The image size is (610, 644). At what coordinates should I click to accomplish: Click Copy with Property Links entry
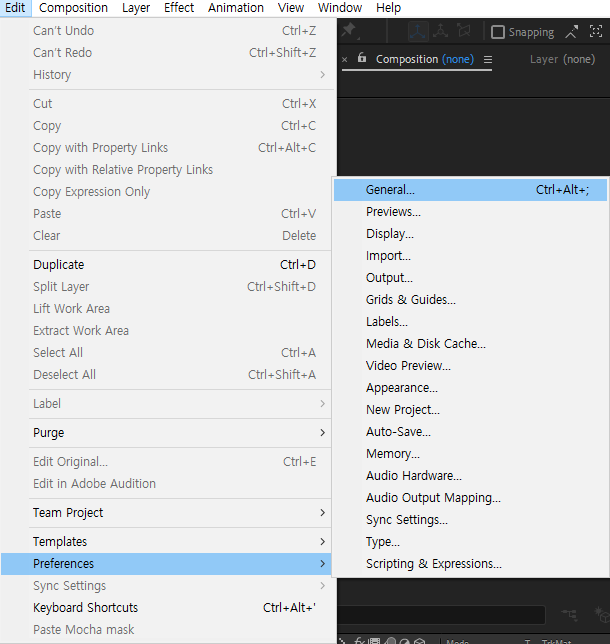tap(166, 148)
